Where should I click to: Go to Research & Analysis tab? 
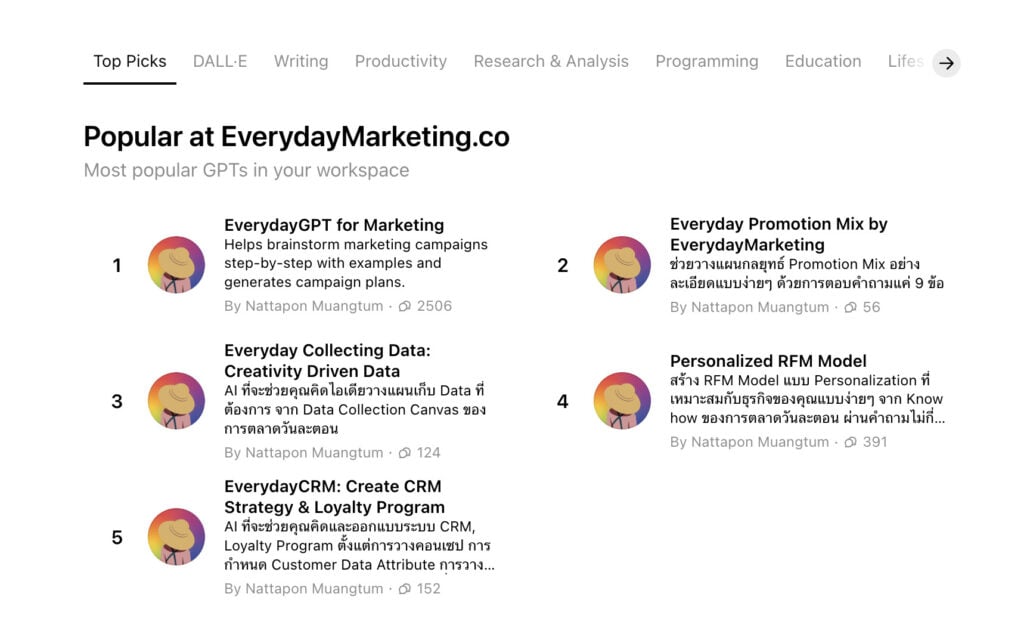tap(551, 61)
